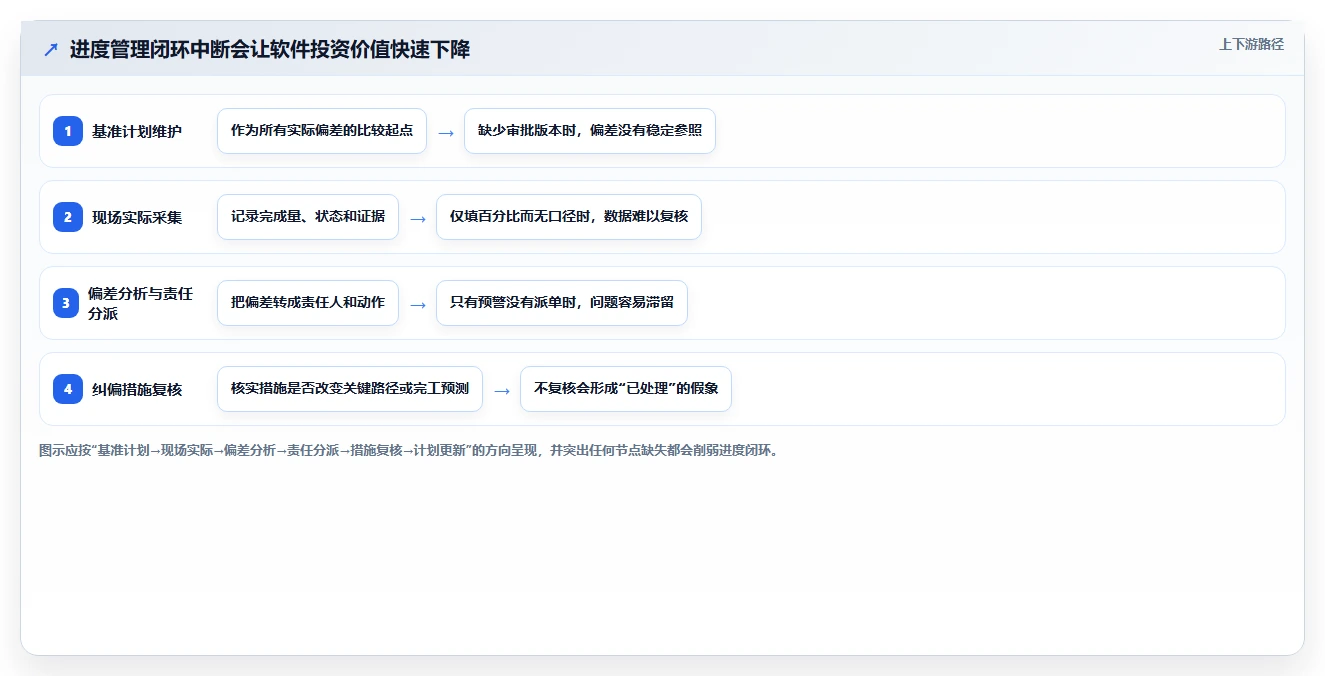Click the arrow in the 纠偏措施复核 row

(x=502, y=390)
